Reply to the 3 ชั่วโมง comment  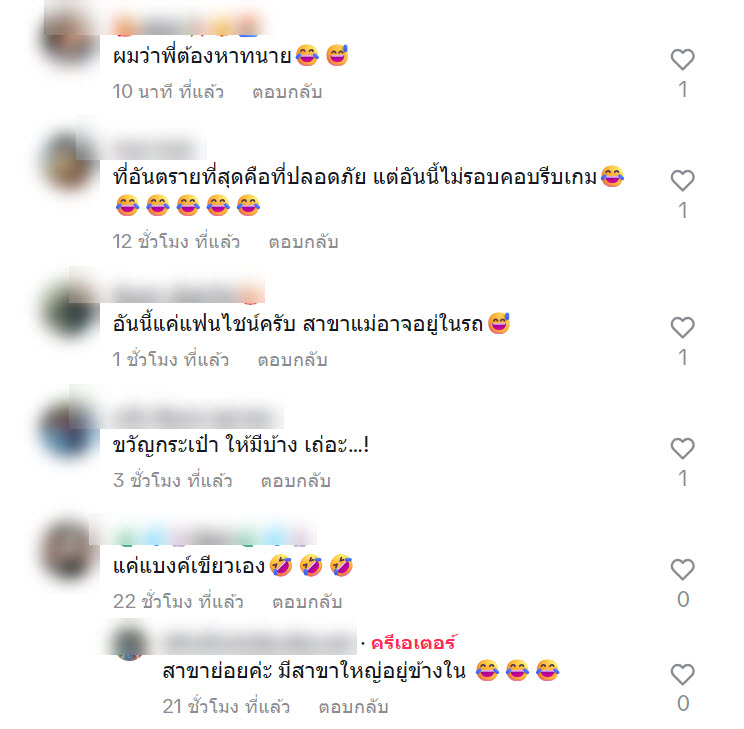tap(295, 481)
